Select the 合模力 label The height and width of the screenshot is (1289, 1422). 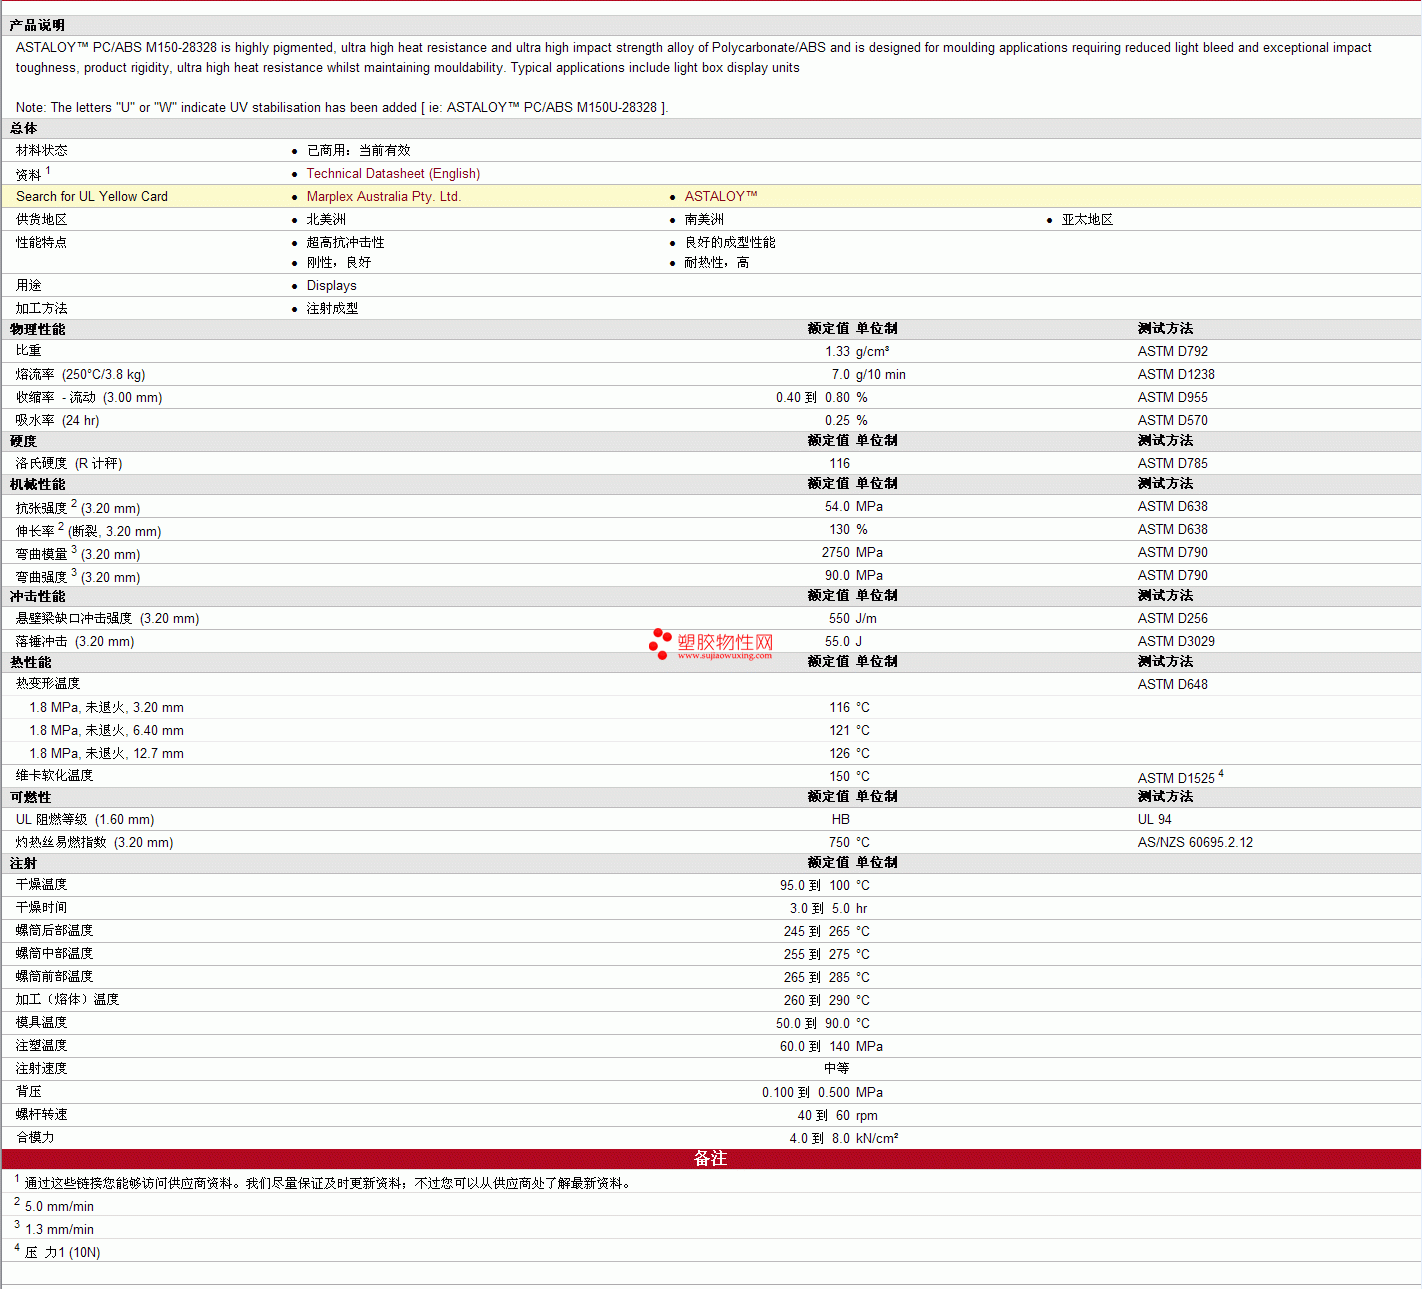35,1138
